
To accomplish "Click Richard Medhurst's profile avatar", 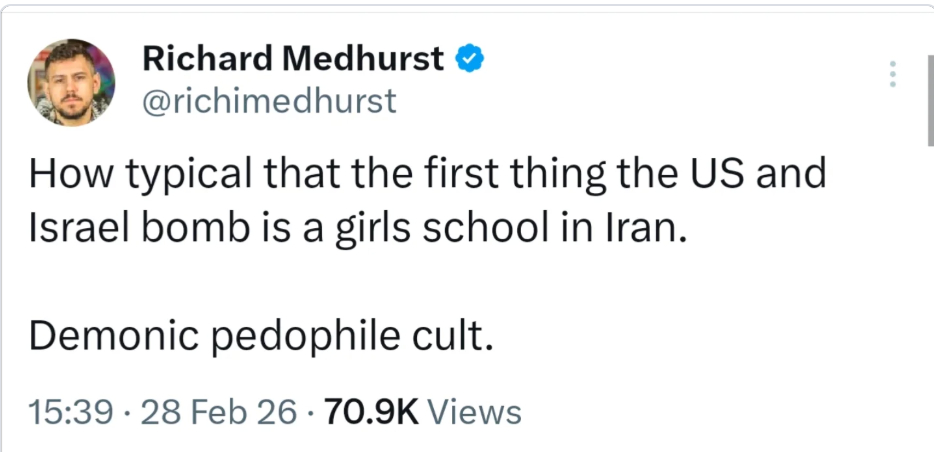I will (x=70, y=82).
